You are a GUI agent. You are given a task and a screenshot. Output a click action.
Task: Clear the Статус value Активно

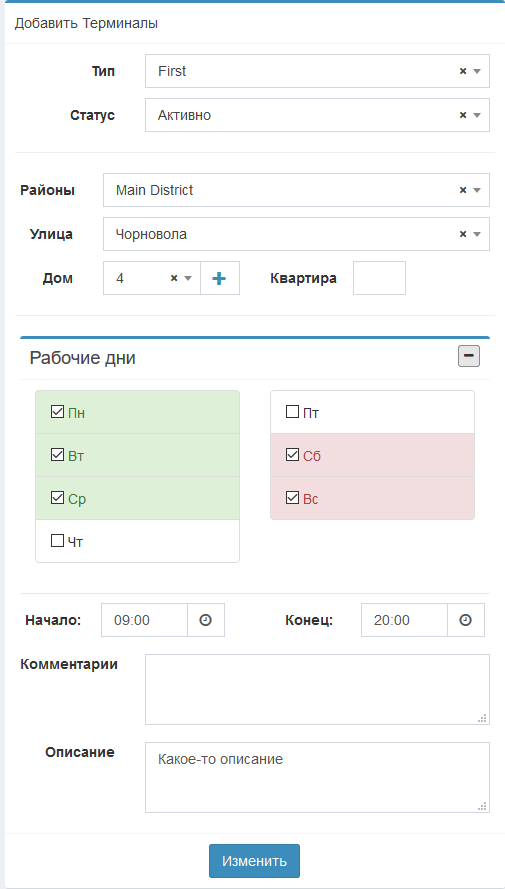coord(462,115)
